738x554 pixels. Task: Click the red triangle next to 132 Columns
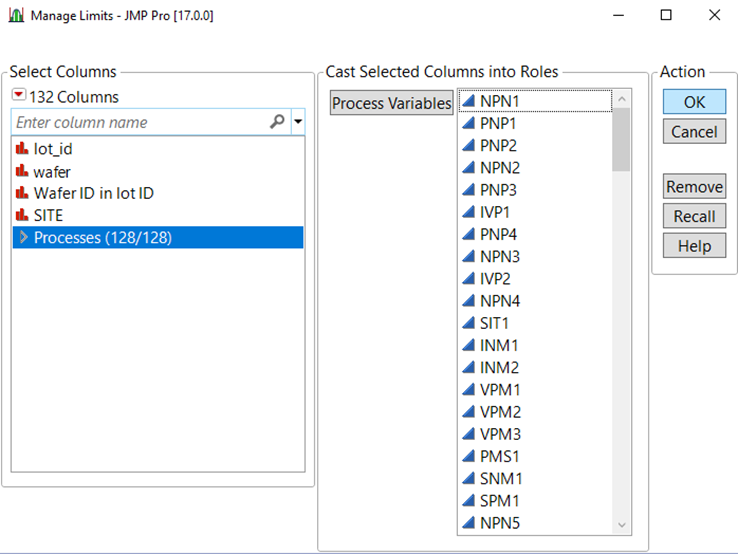pyautogui.click(x=19, y=96)
